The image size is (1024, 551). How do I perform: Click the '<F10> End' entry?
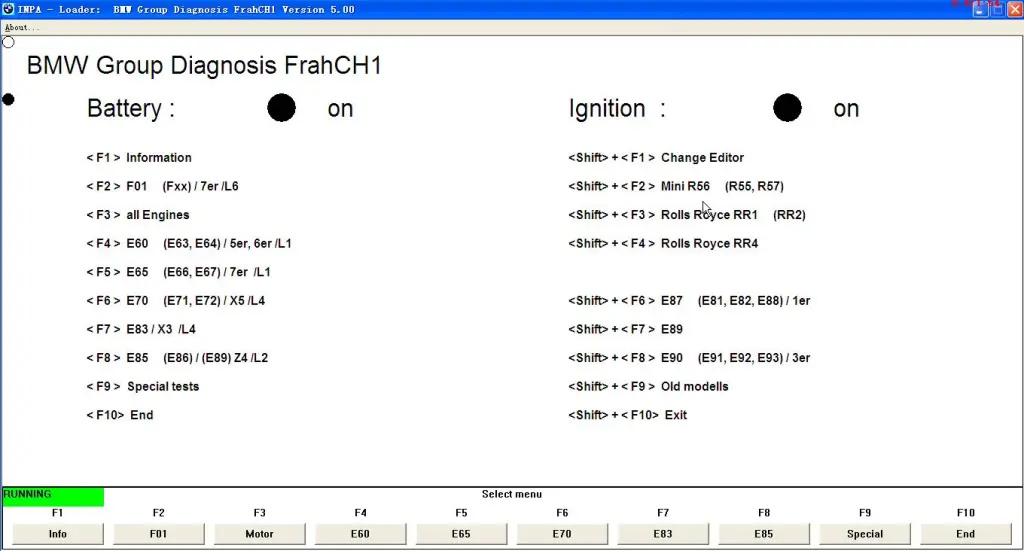point(120,415)
